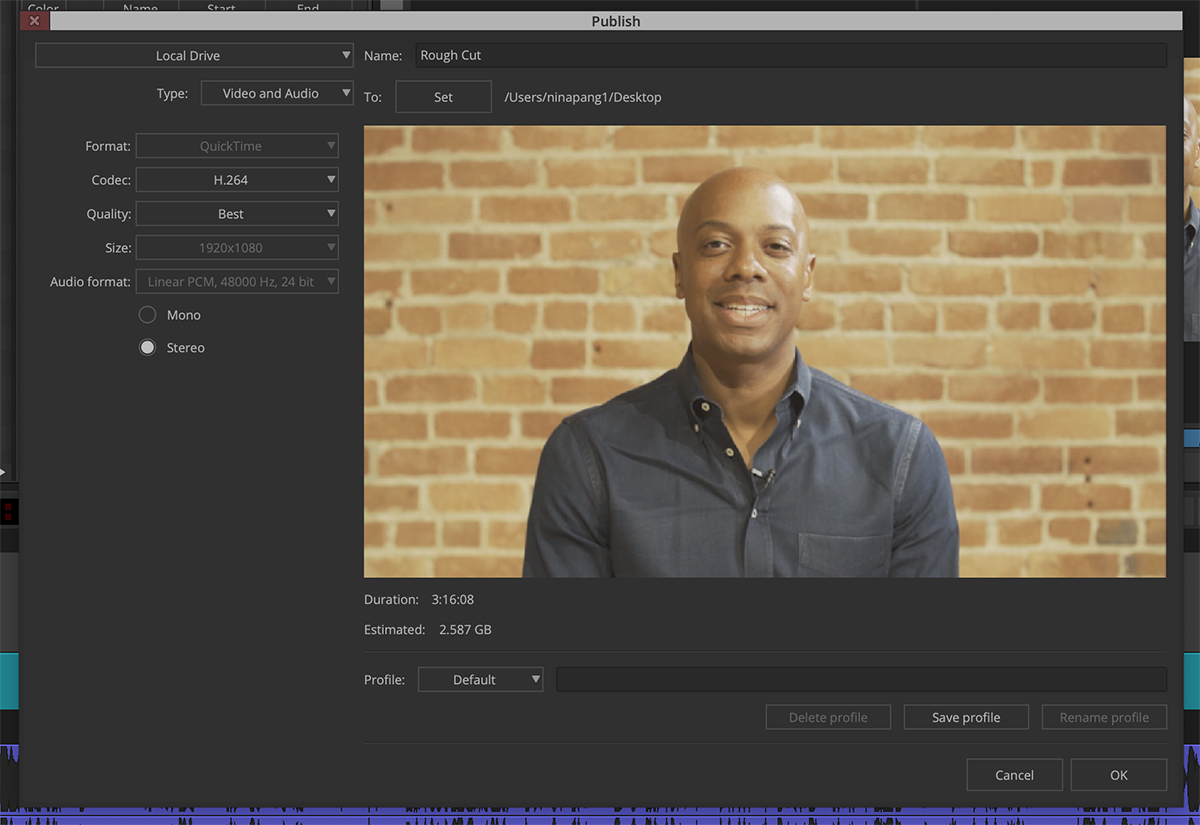Click OK to start publishing

1118,774
